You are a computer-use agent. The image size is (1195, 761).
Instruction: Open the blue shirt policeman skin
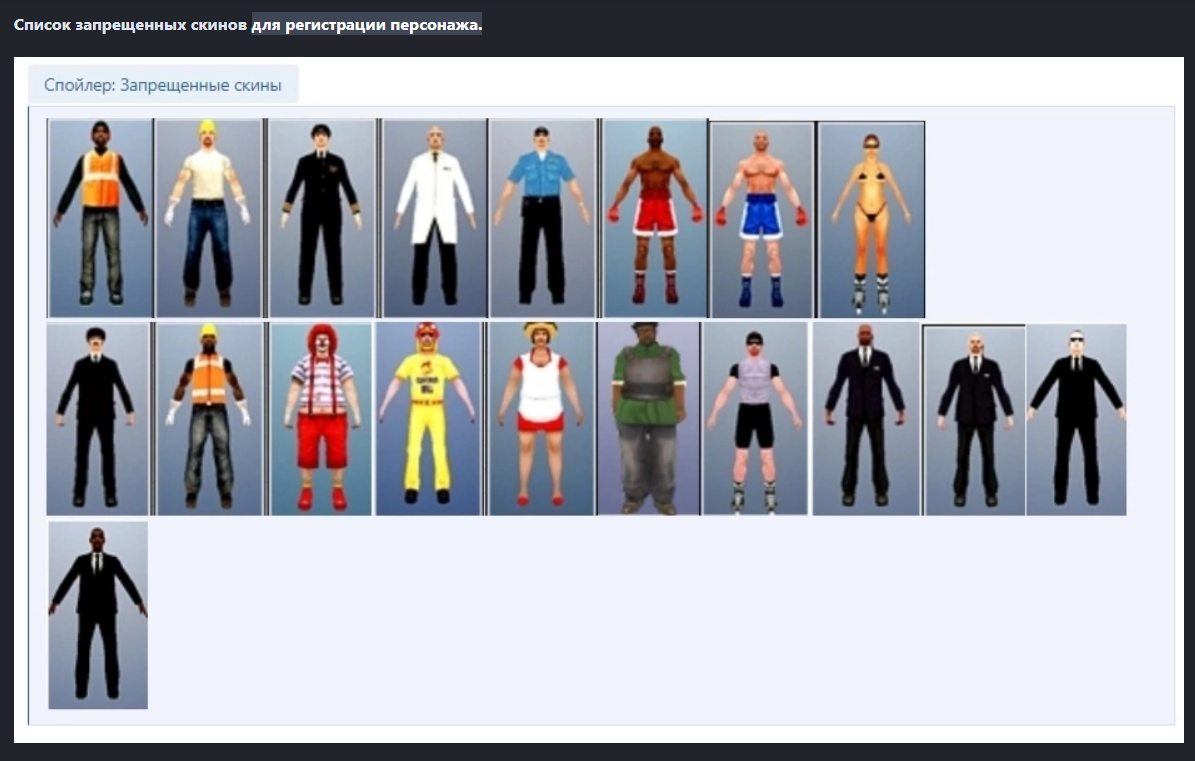pyautogui.click(x=542, y=218)
